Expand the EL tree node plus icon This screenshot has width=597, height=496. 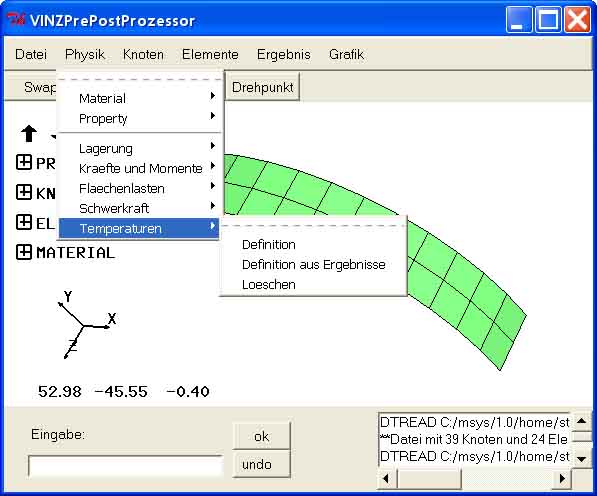point(24,222)
